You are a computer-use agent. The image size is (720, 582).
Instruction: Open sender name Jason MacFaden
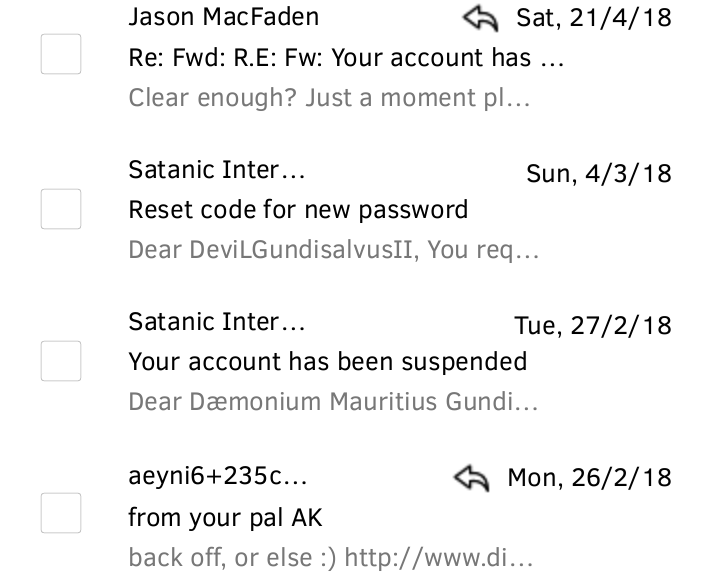coord(224,17)
